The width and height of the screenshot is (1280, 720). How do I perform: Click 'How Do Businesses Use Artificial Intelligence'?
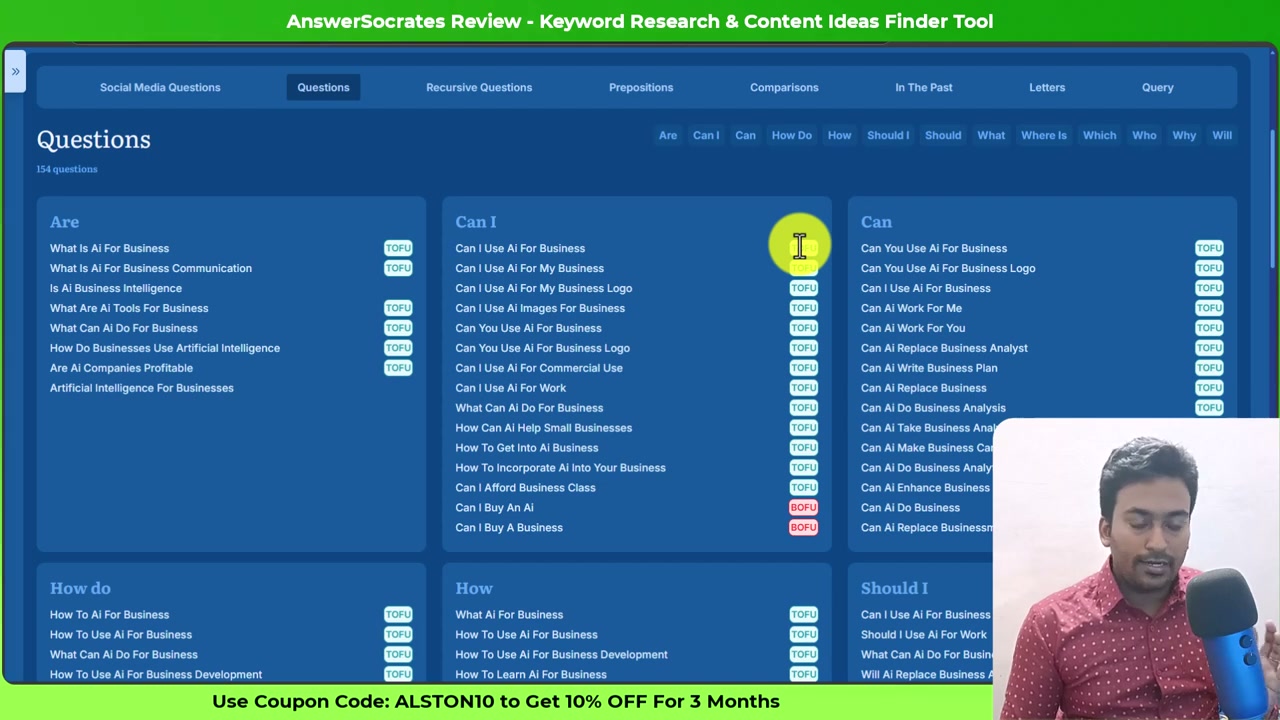[x=165, y=348]
